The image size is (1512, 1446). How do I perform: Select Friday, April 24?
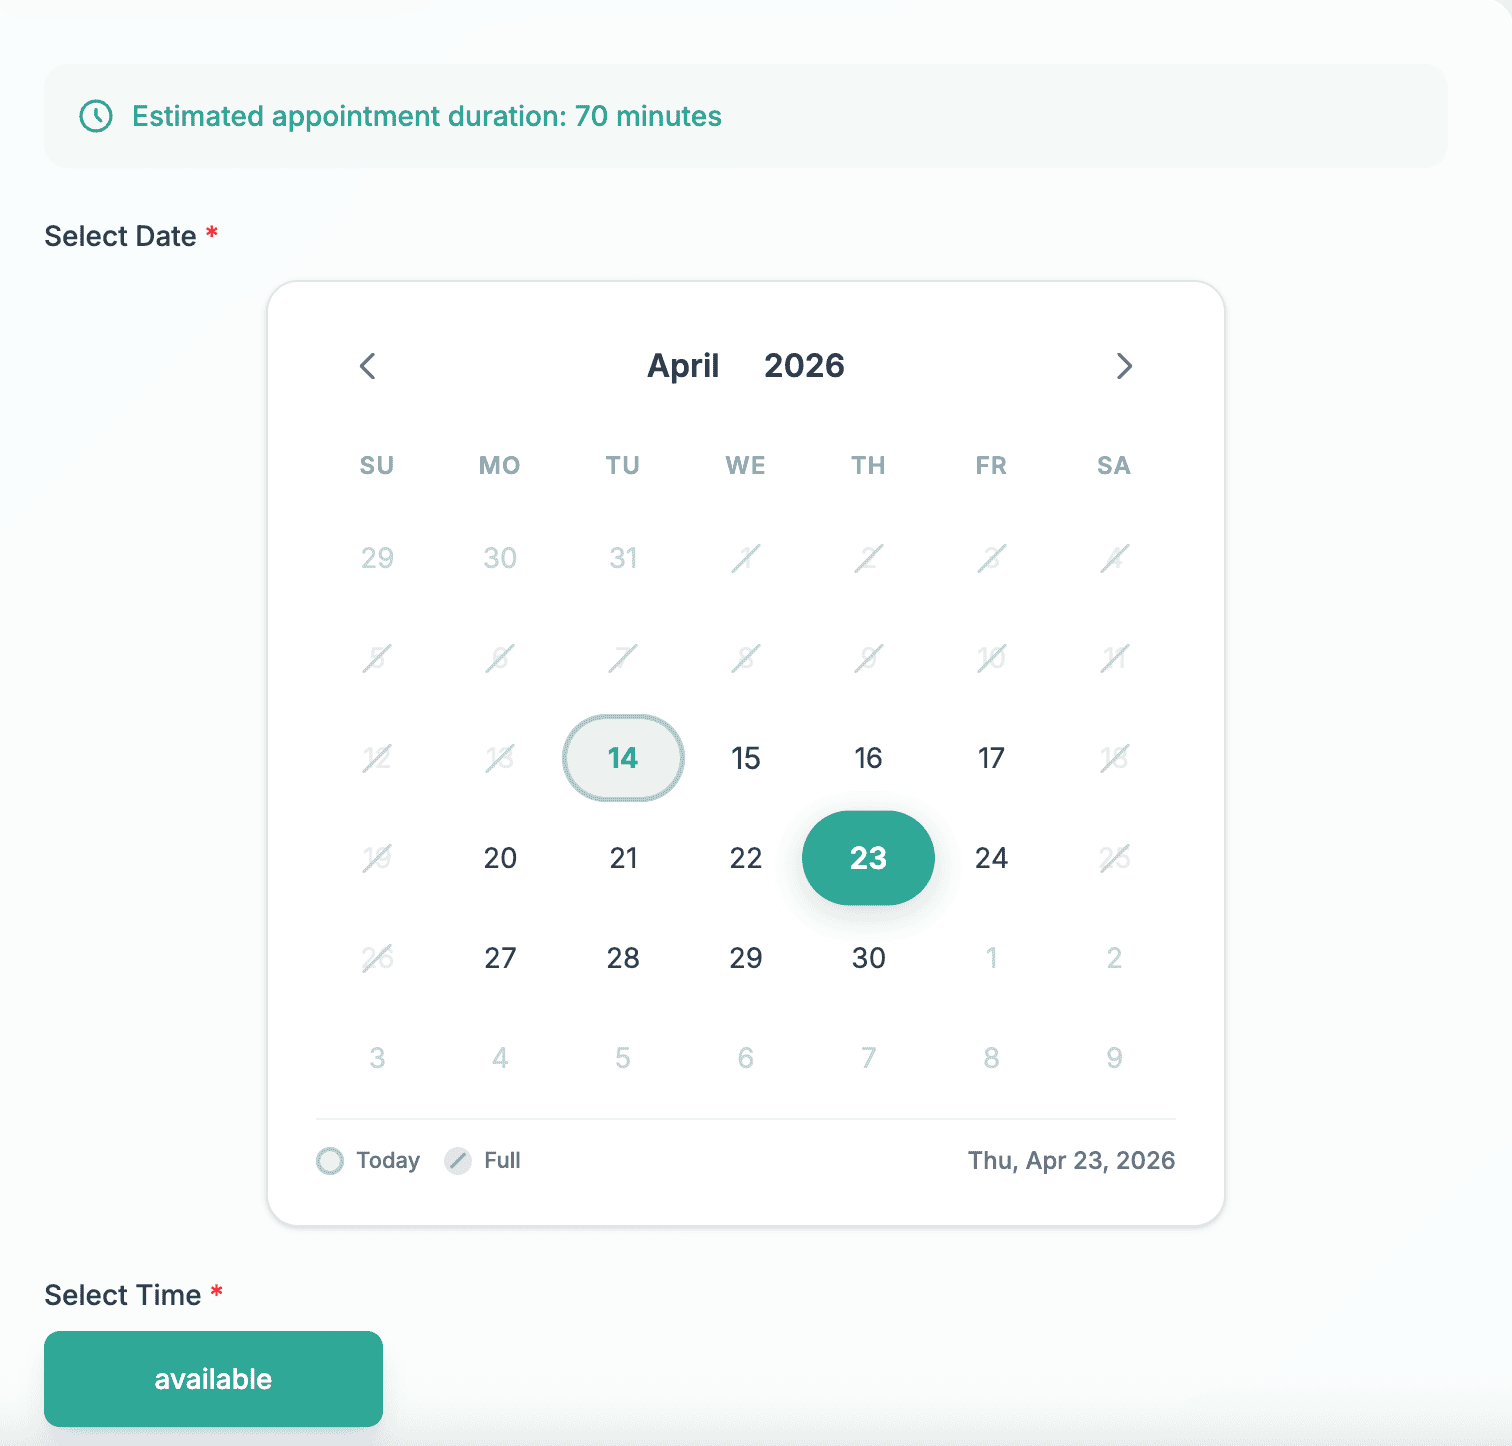click(x=991, y=858)
